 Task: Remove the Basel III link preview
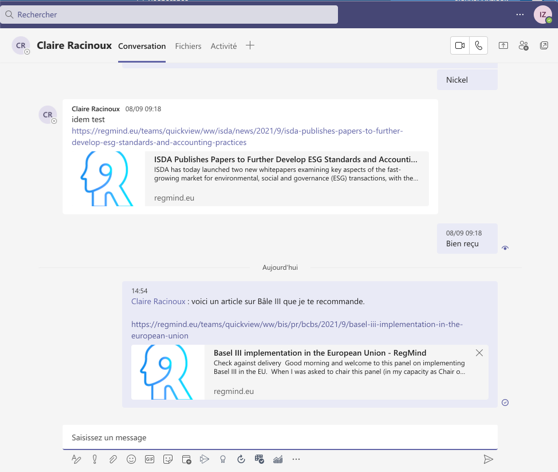(479, 353)
